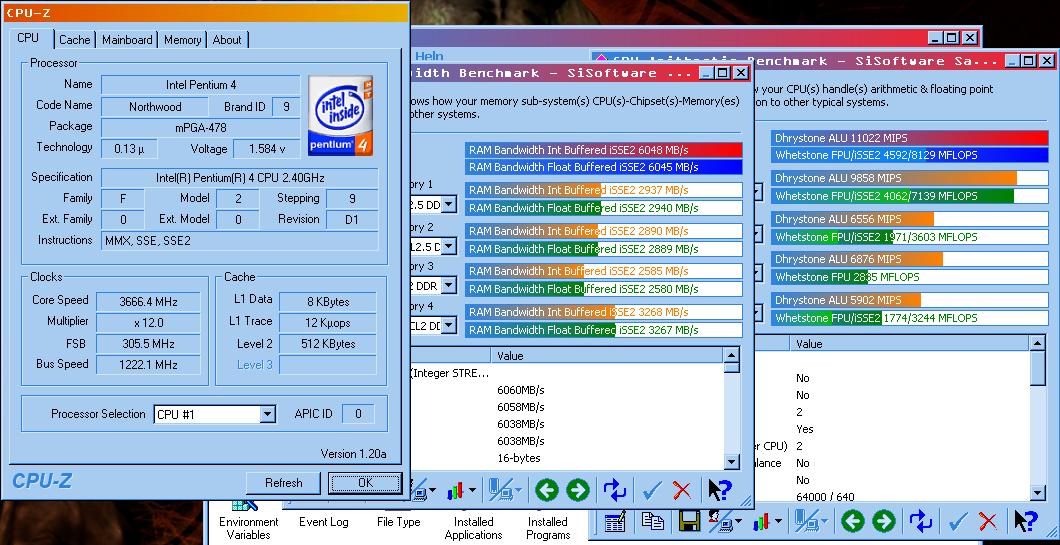Click the help cursor icon in CPU Arithmetic window
Image resolution: width=1060 pixels, height=545 pixels.
coord(1024,521)
